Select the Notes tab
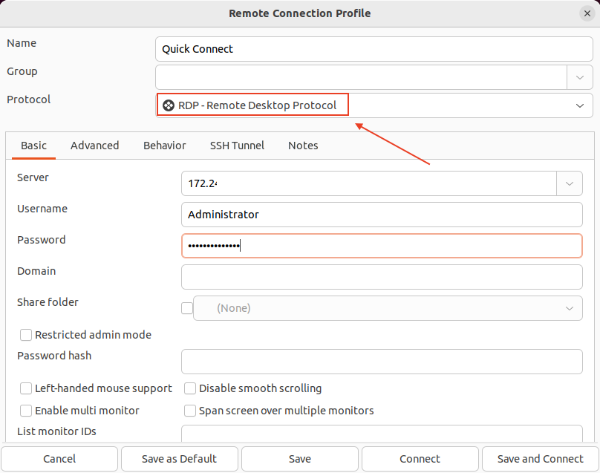The height and width of the screenshot is (473, 600). pos(303,145)
